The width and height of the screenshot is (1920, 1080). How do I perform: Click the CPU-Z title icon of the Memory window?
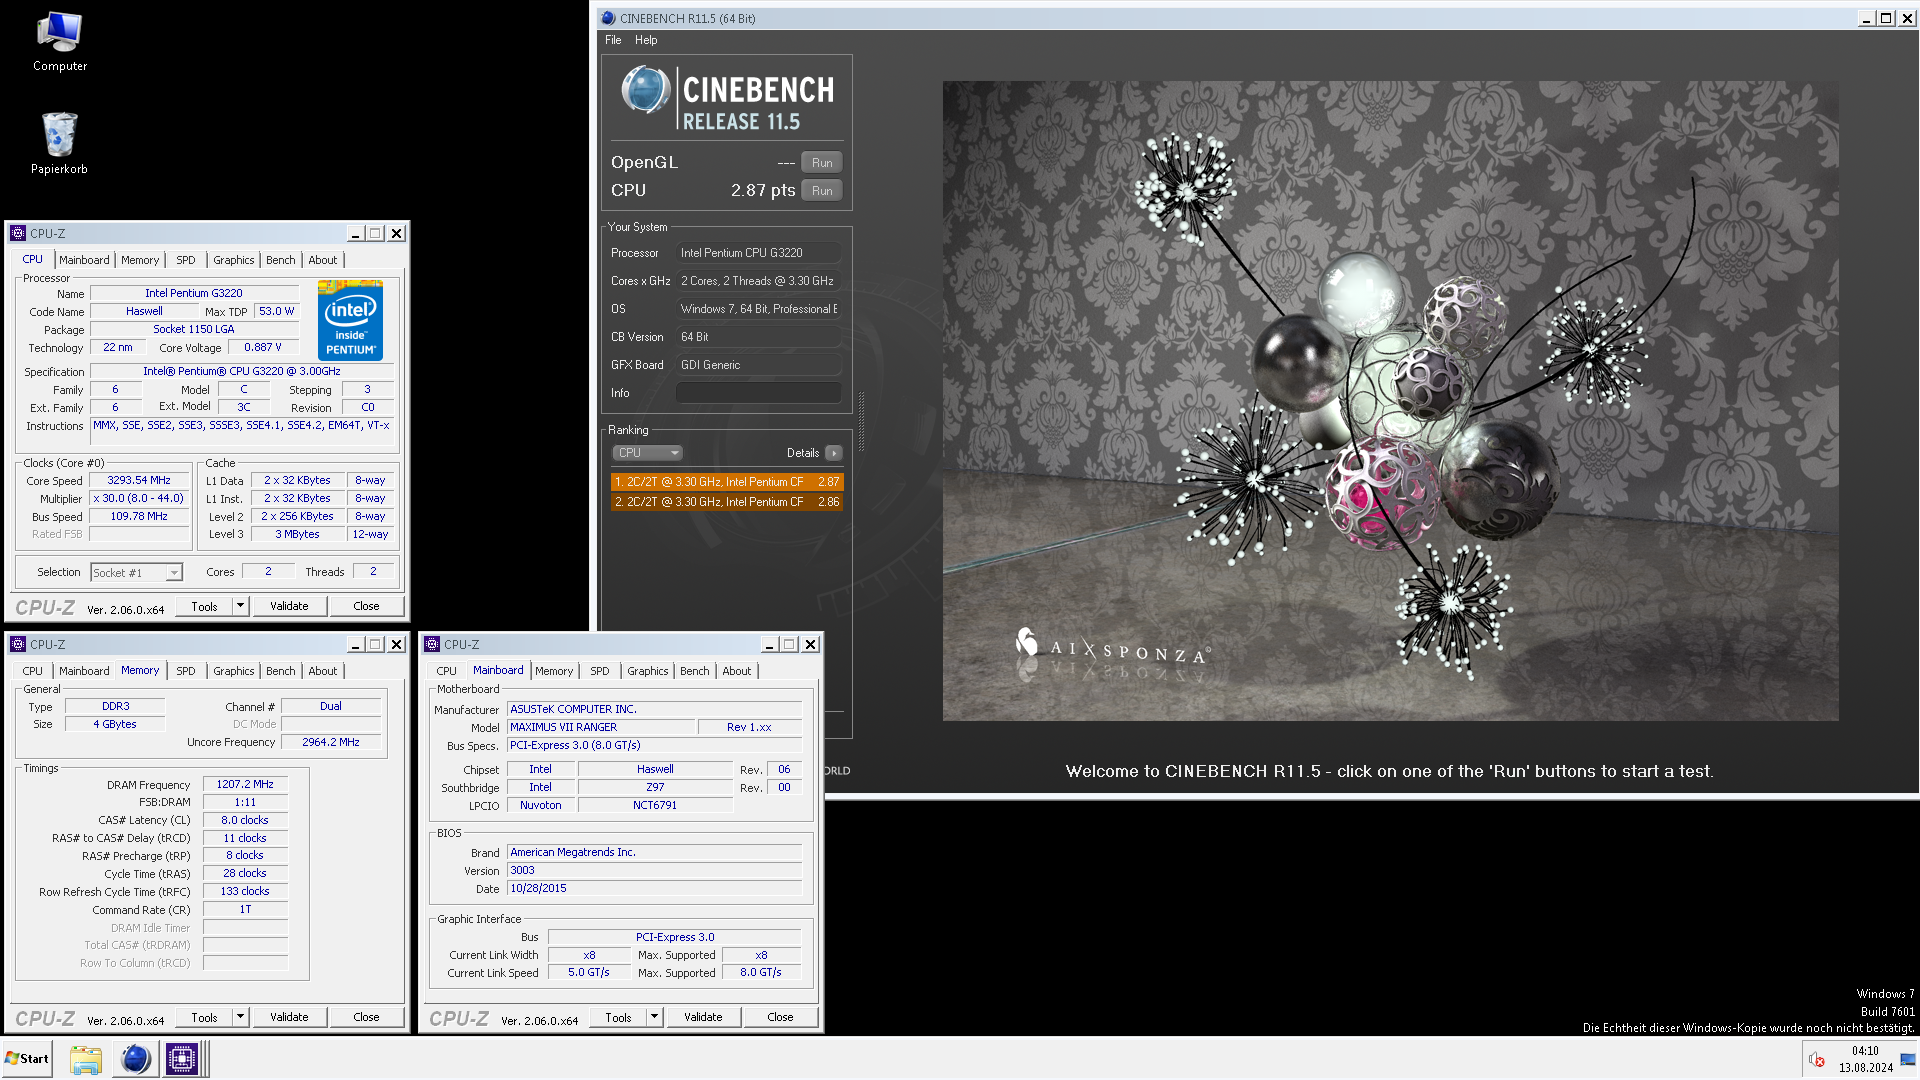[18, 644]
